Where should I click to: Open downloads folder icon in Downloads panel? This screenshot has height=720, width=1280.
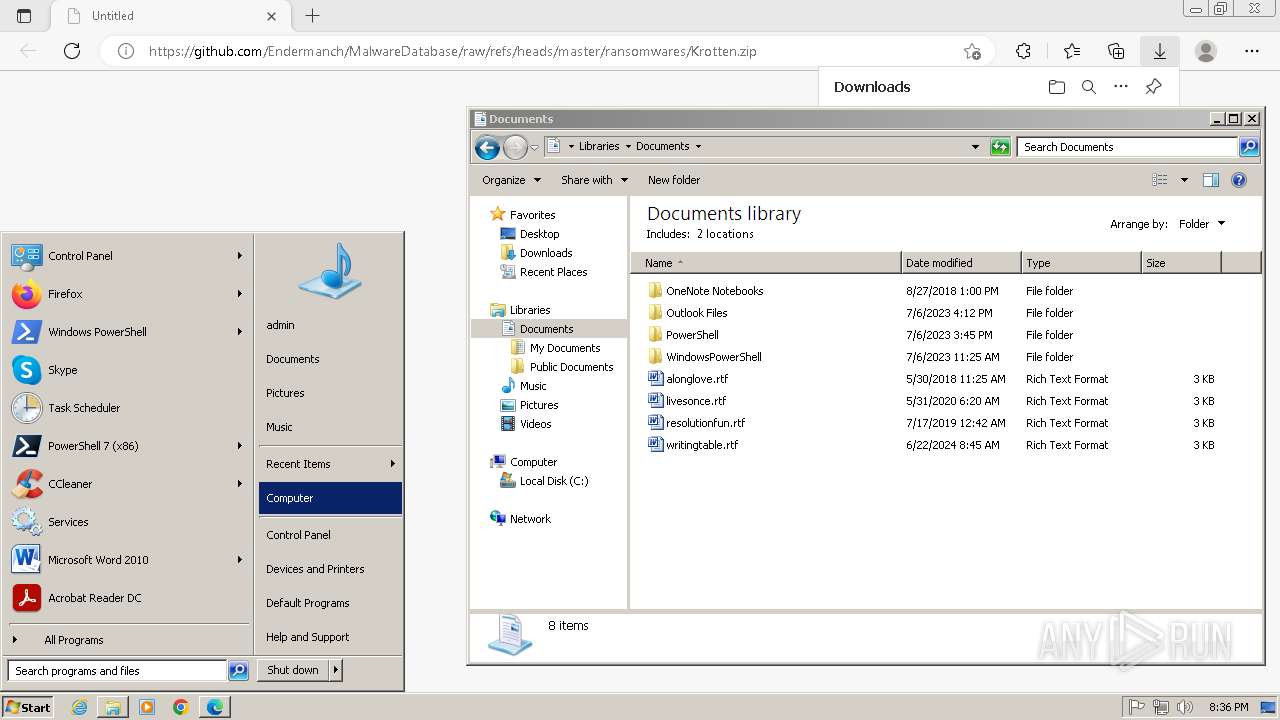[x=1057, y=87]
